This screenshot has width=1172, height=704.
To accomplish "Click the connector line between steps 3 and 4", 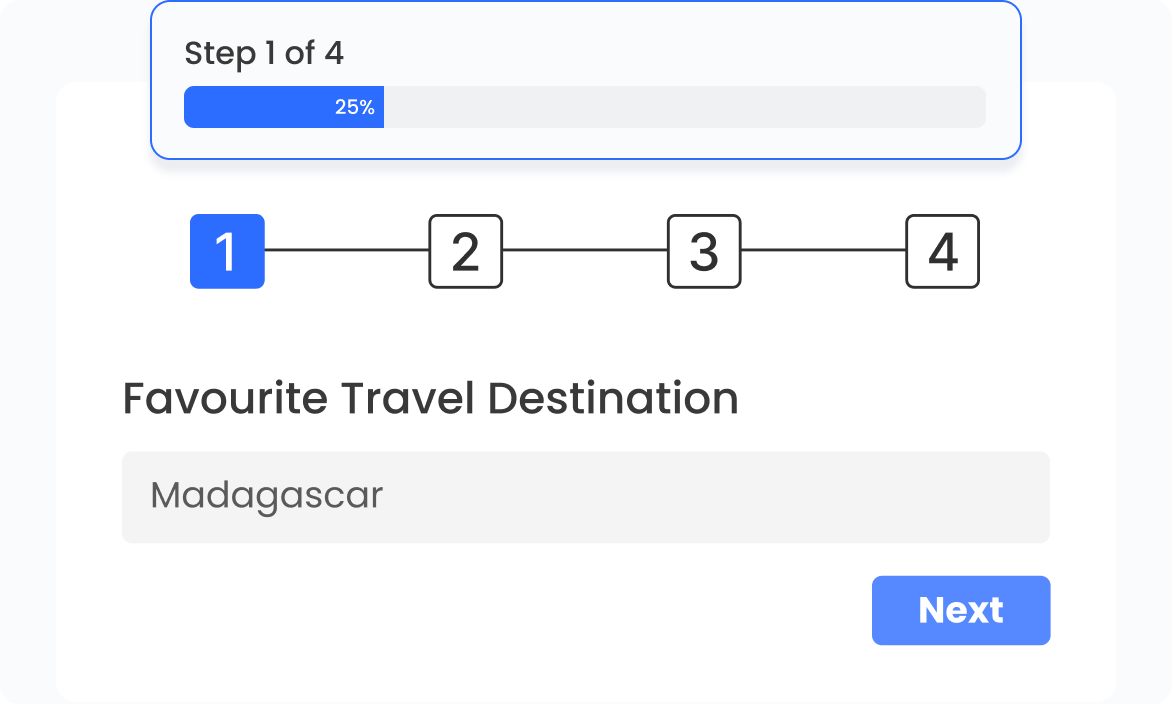I will tap(822, 252).
